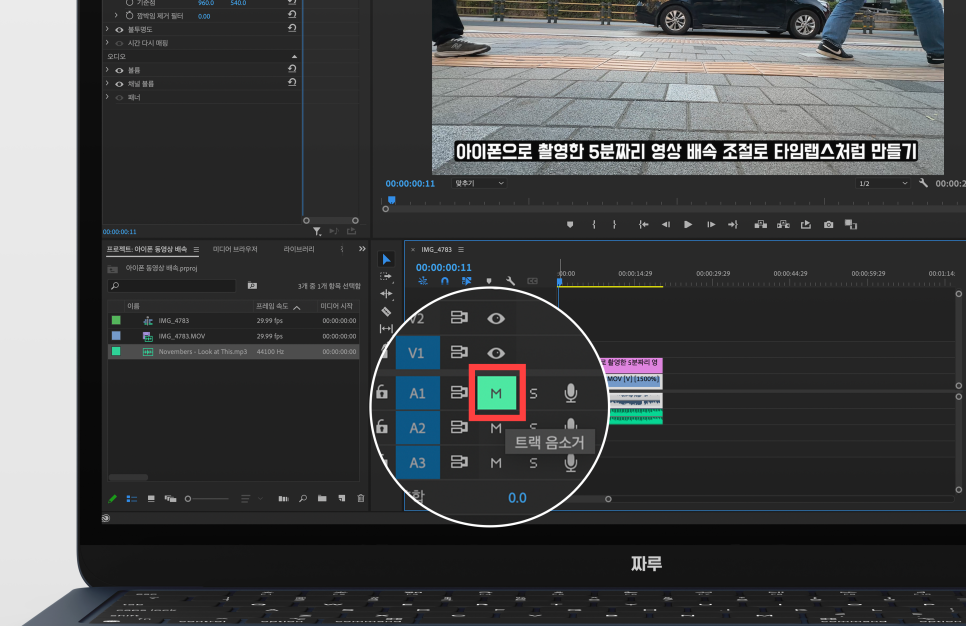The width and height of the screenshot is (966, 626).
Task: Show hidden panel tabs with double chevron
Action: point(362,249)
